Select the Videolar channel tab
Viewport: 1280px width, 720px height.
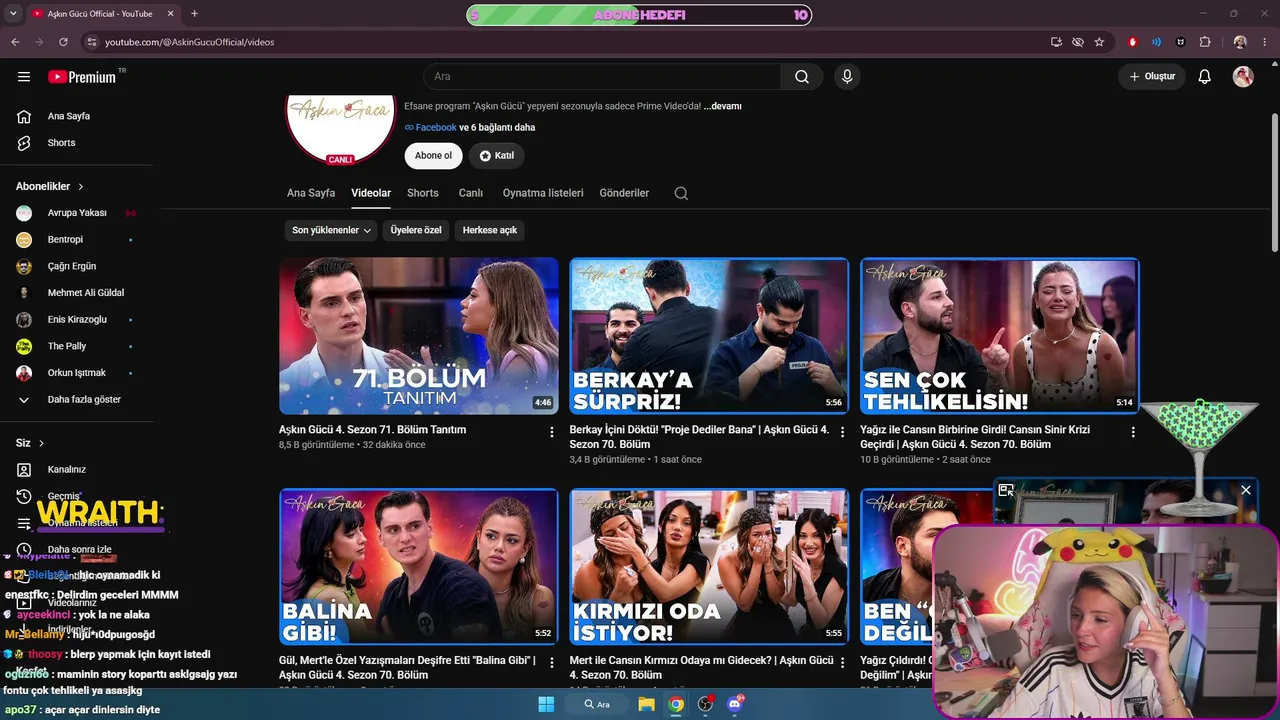[x=371, y=193]
